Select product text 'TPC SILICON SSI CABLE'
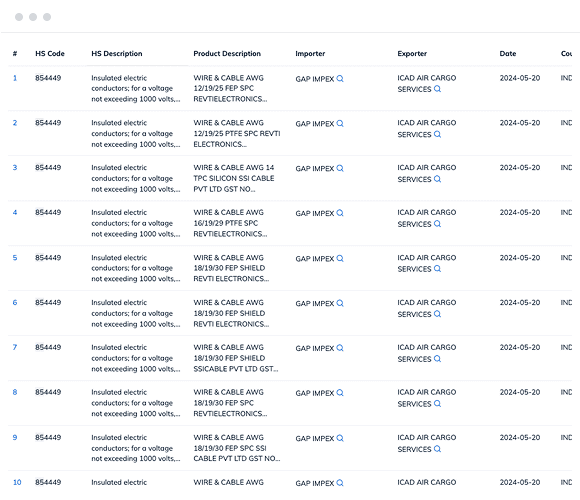580x500 pixels. click(234, 178)
